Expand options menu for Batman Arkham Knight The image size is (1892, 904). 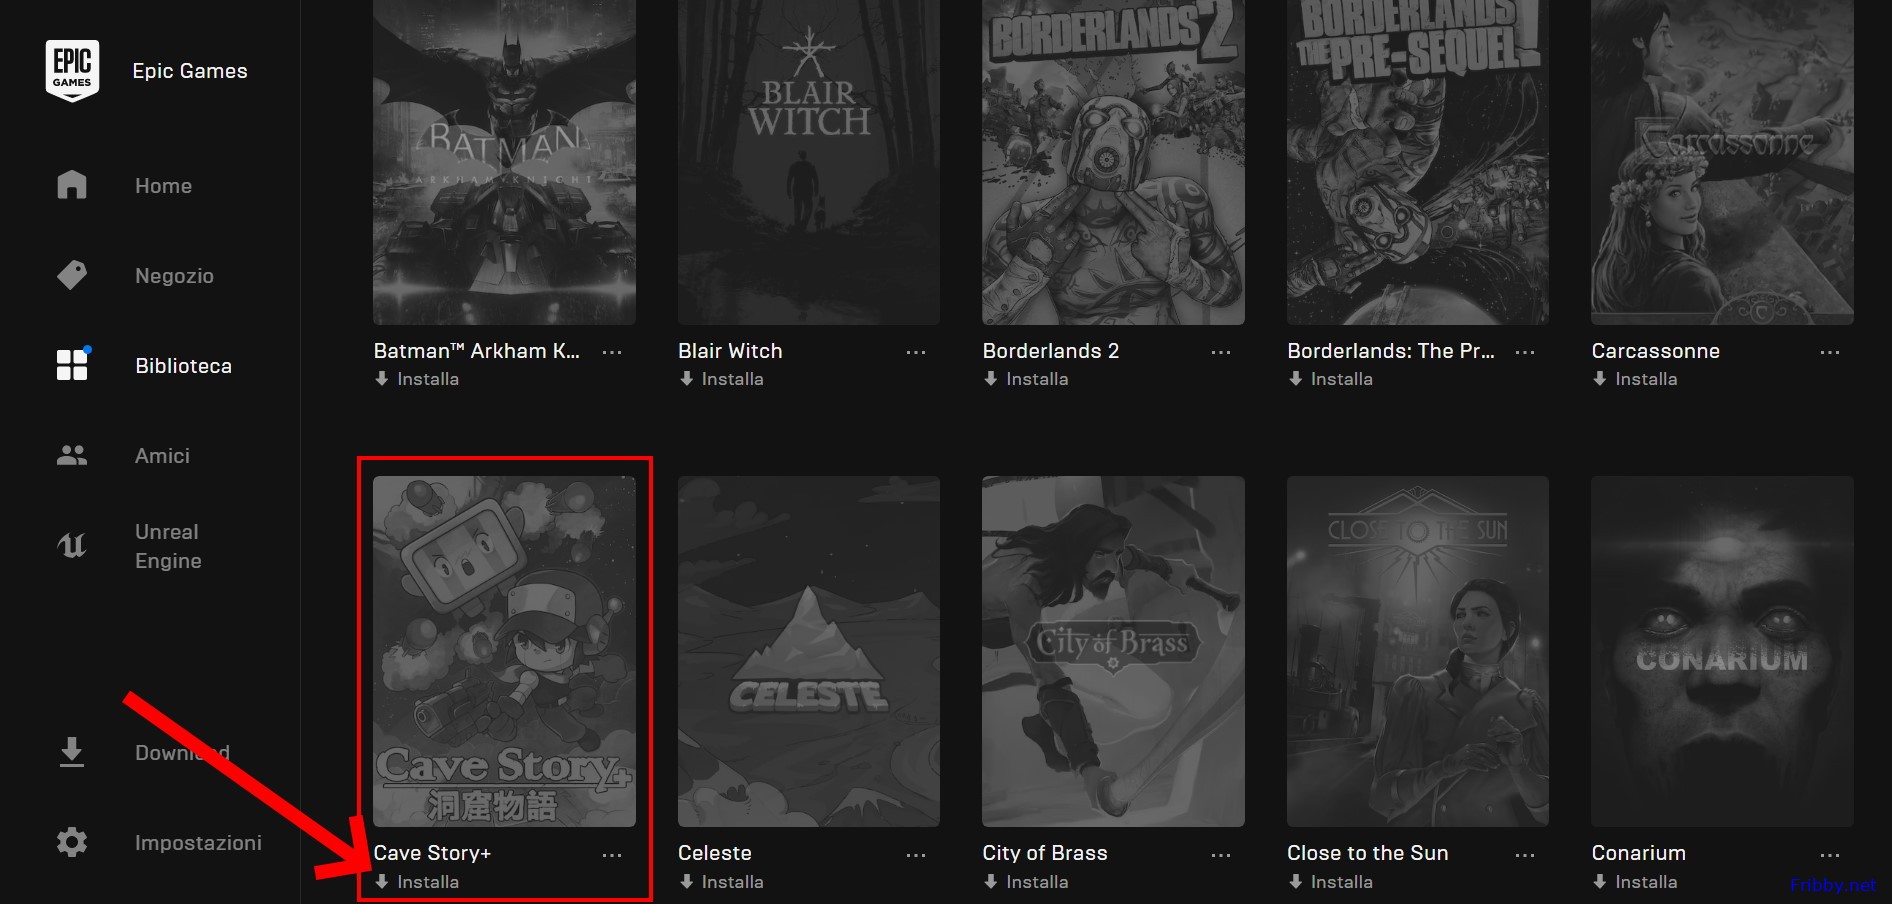point(612,352)
